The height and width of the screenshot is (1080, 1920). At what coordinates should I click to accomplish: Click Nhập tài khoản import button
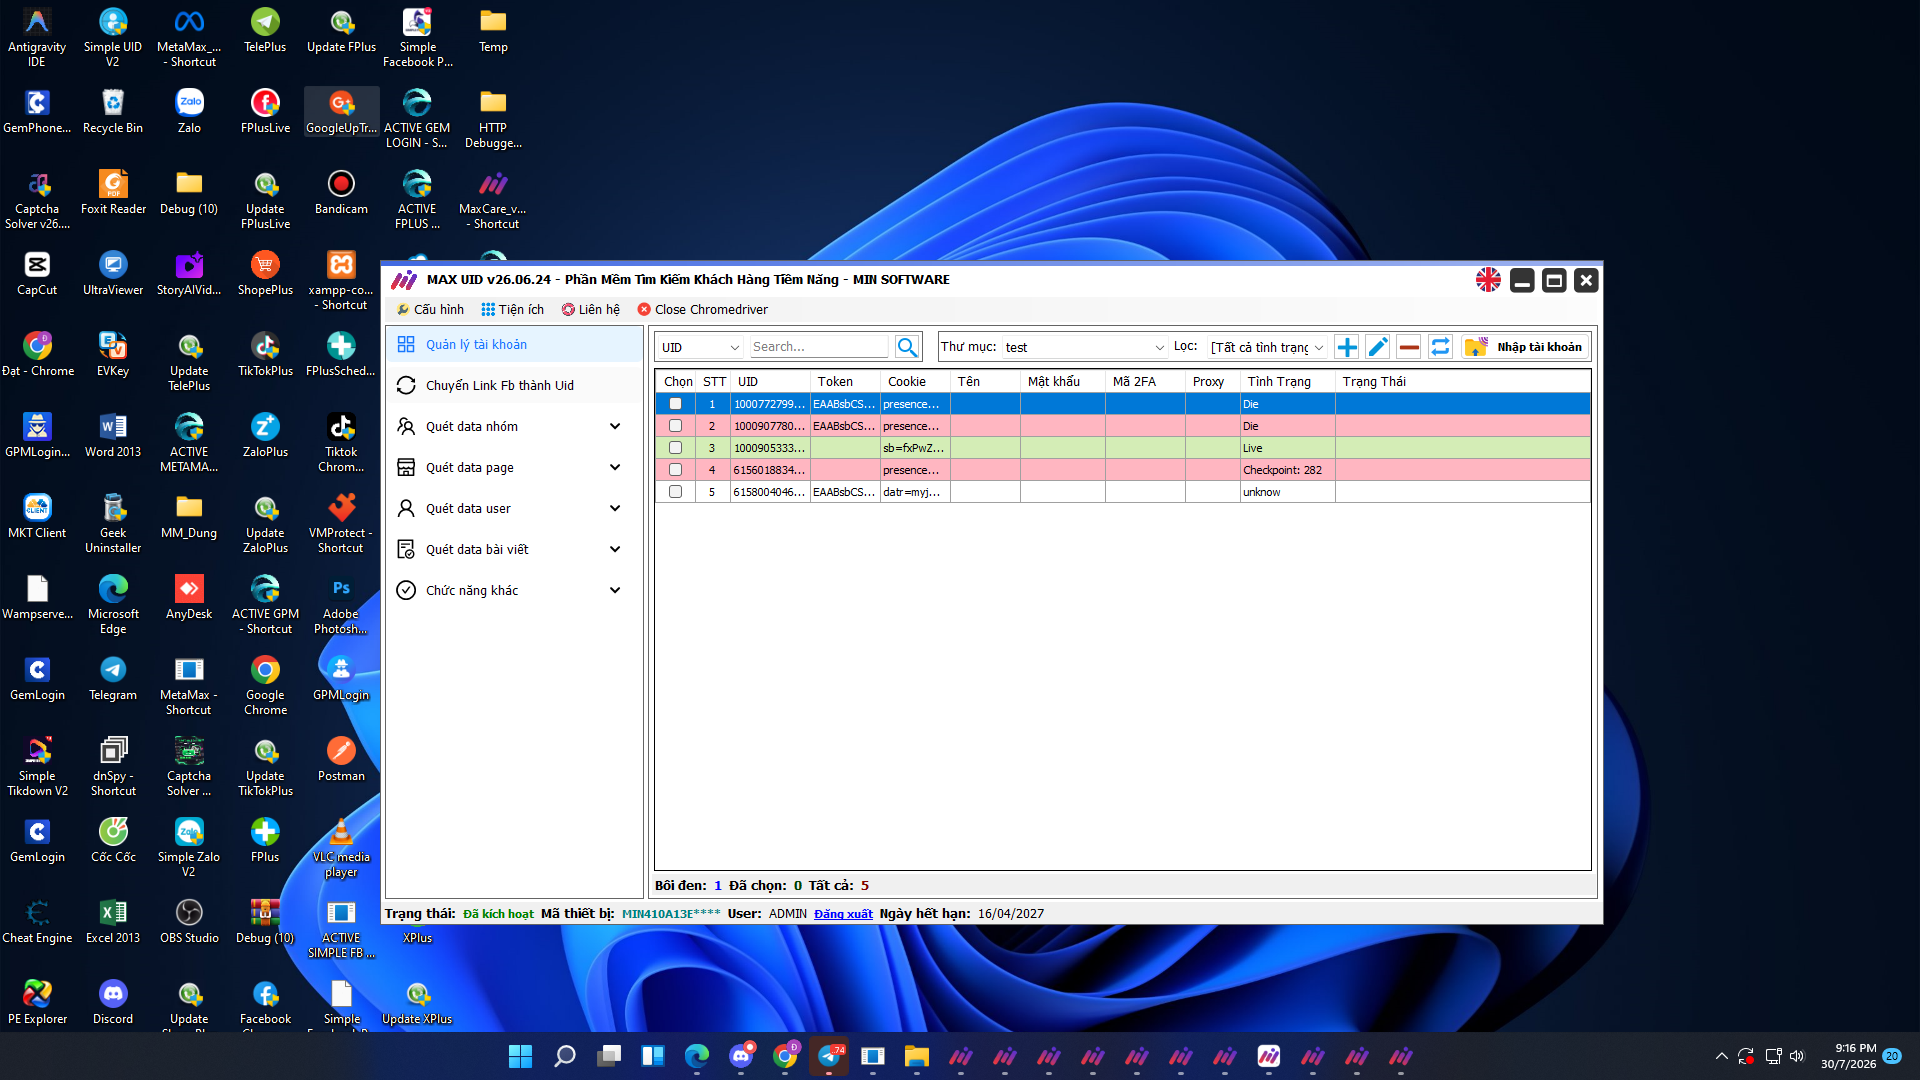(x=1524, y=347)
